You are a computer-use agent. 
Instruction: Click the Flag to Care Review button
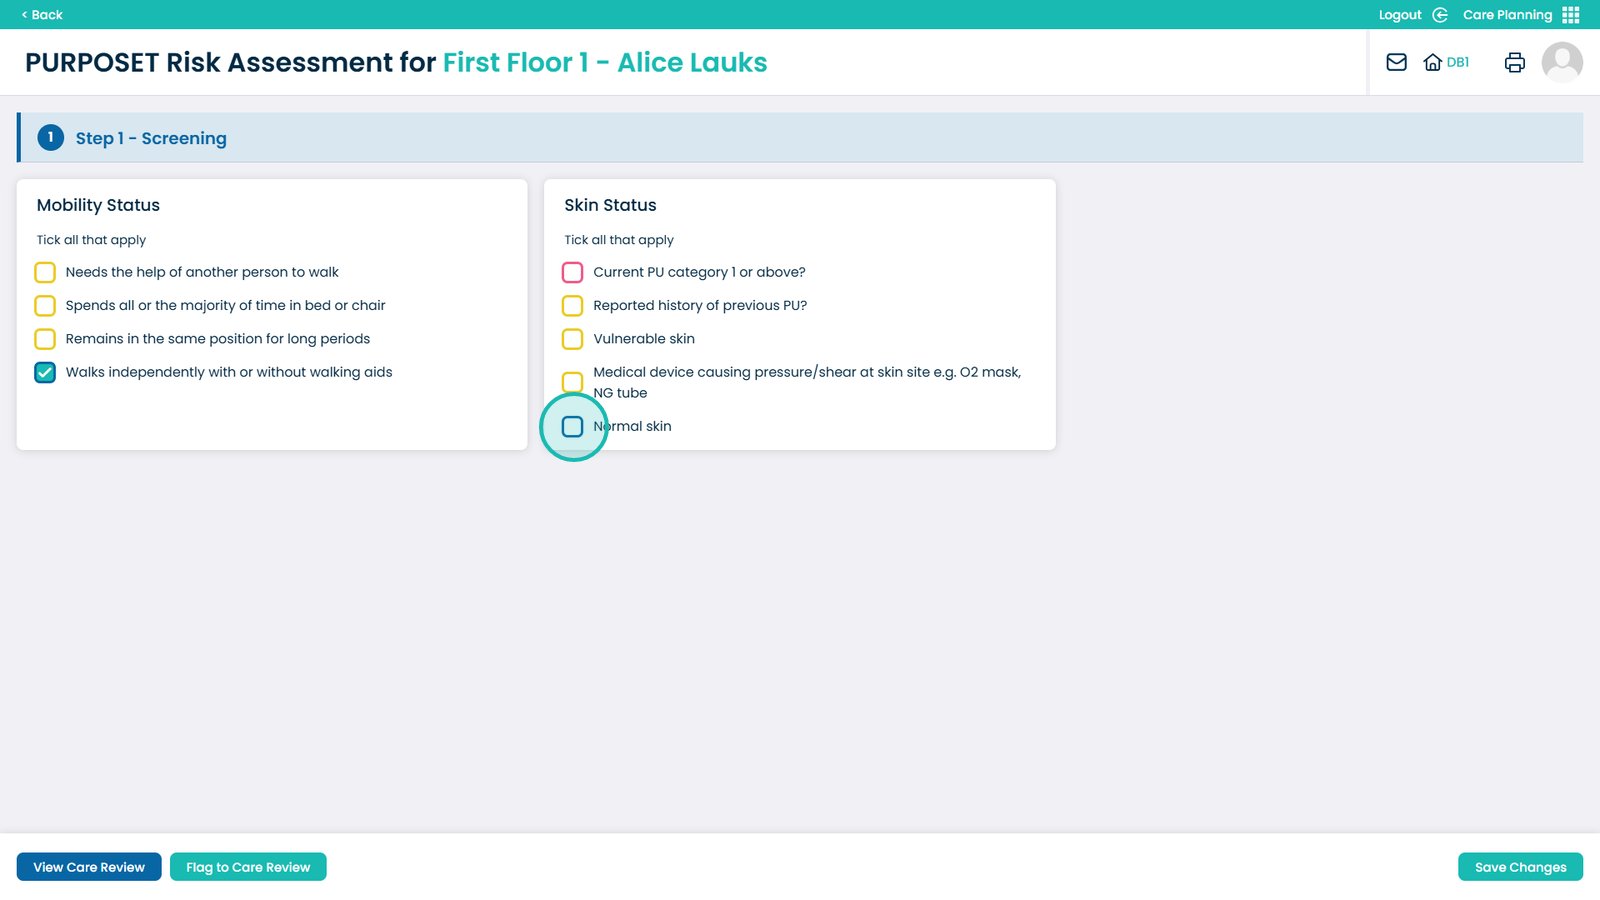[x=248, y=867]
